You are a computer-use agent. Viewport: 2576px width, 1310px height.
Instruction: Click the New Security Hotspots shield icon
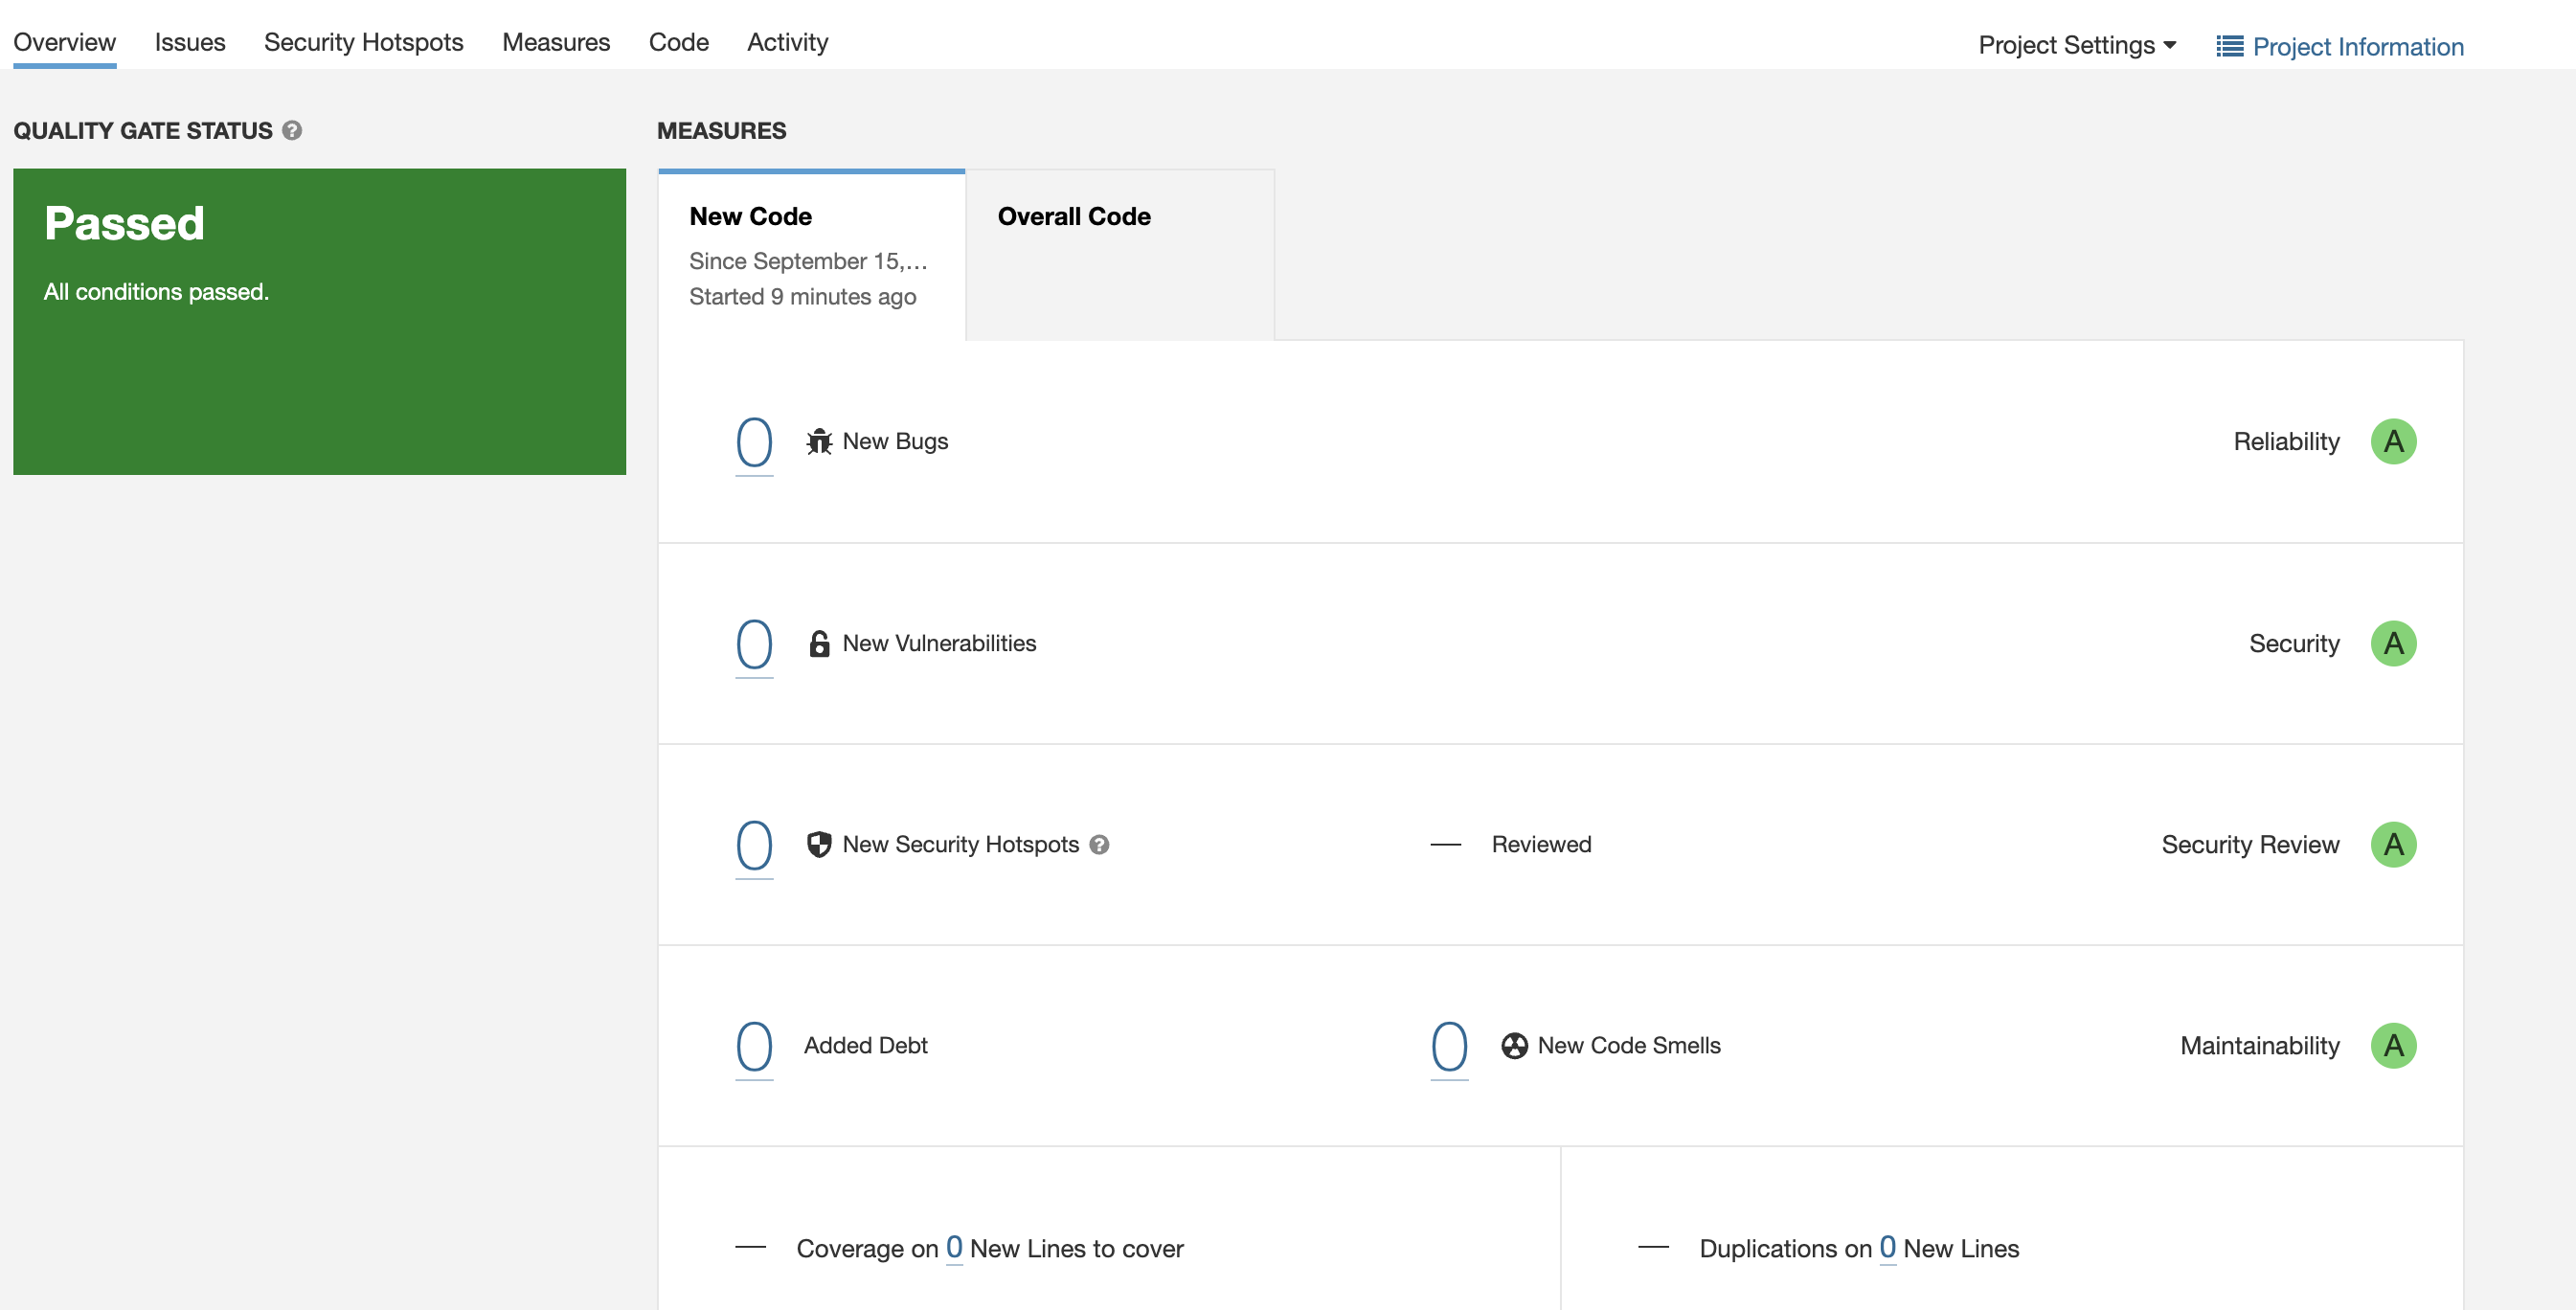(x=819, y=844)
